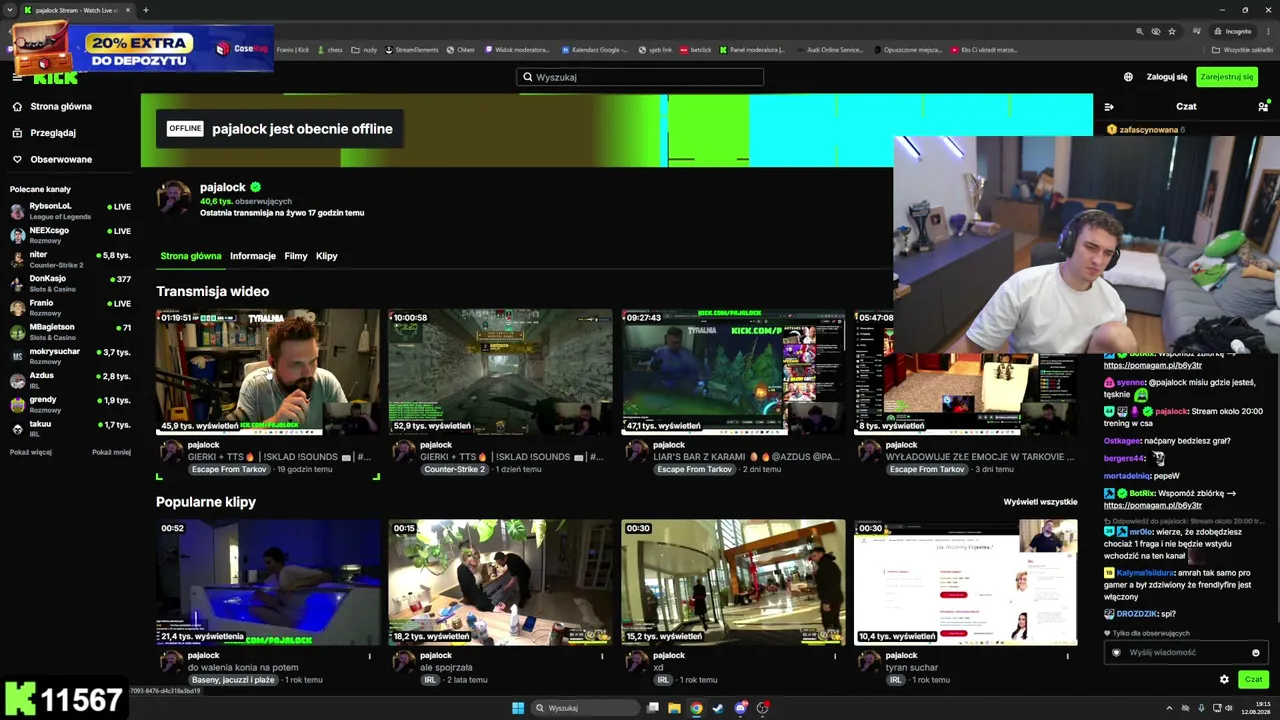Viewport: 1280px width, 720px height.
Task: Click the green Zarejestruj się button
Action: (x=1227, y=77)
